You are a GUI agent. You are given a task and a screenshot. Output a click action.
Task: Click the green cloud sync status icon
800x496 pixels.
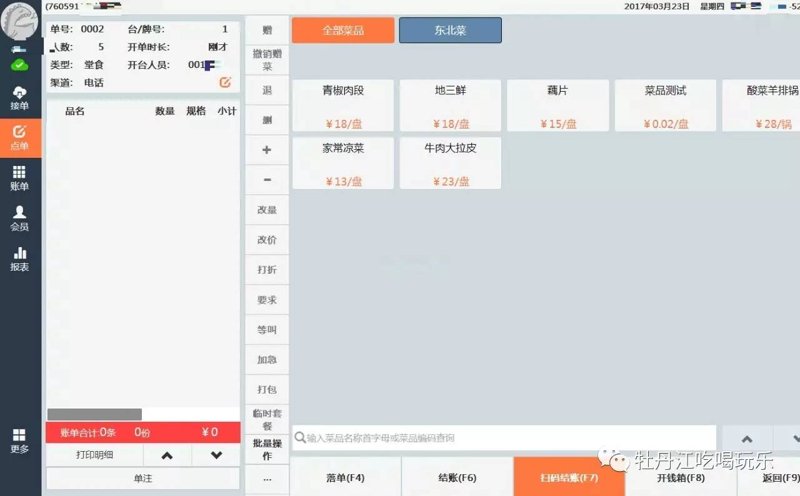click(x=19, y=65)
